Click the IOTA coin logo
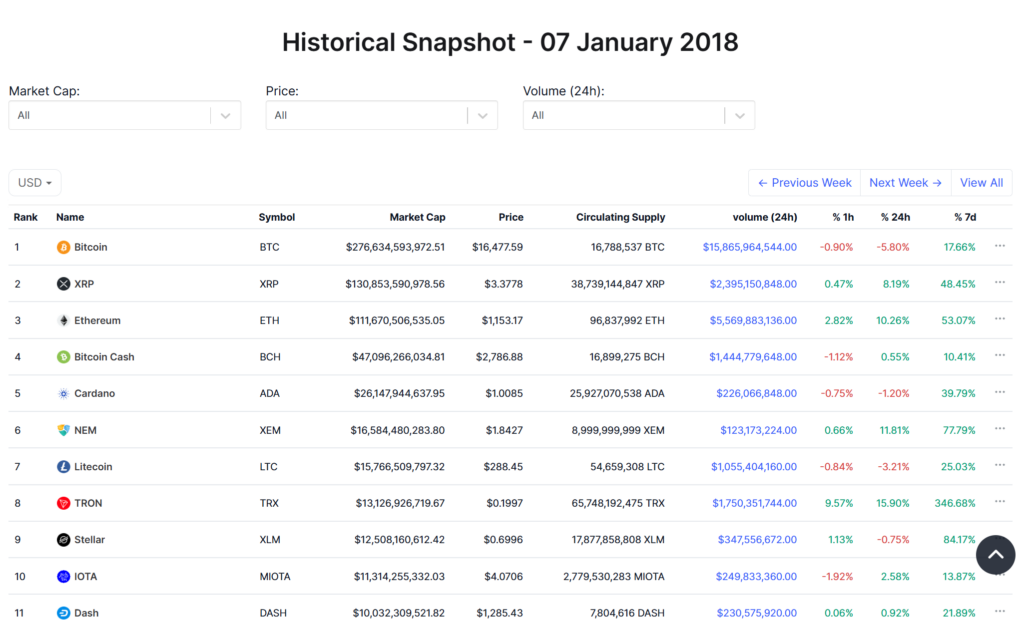1024x628 pixels. pyautogui.click(x=63, y=576)
